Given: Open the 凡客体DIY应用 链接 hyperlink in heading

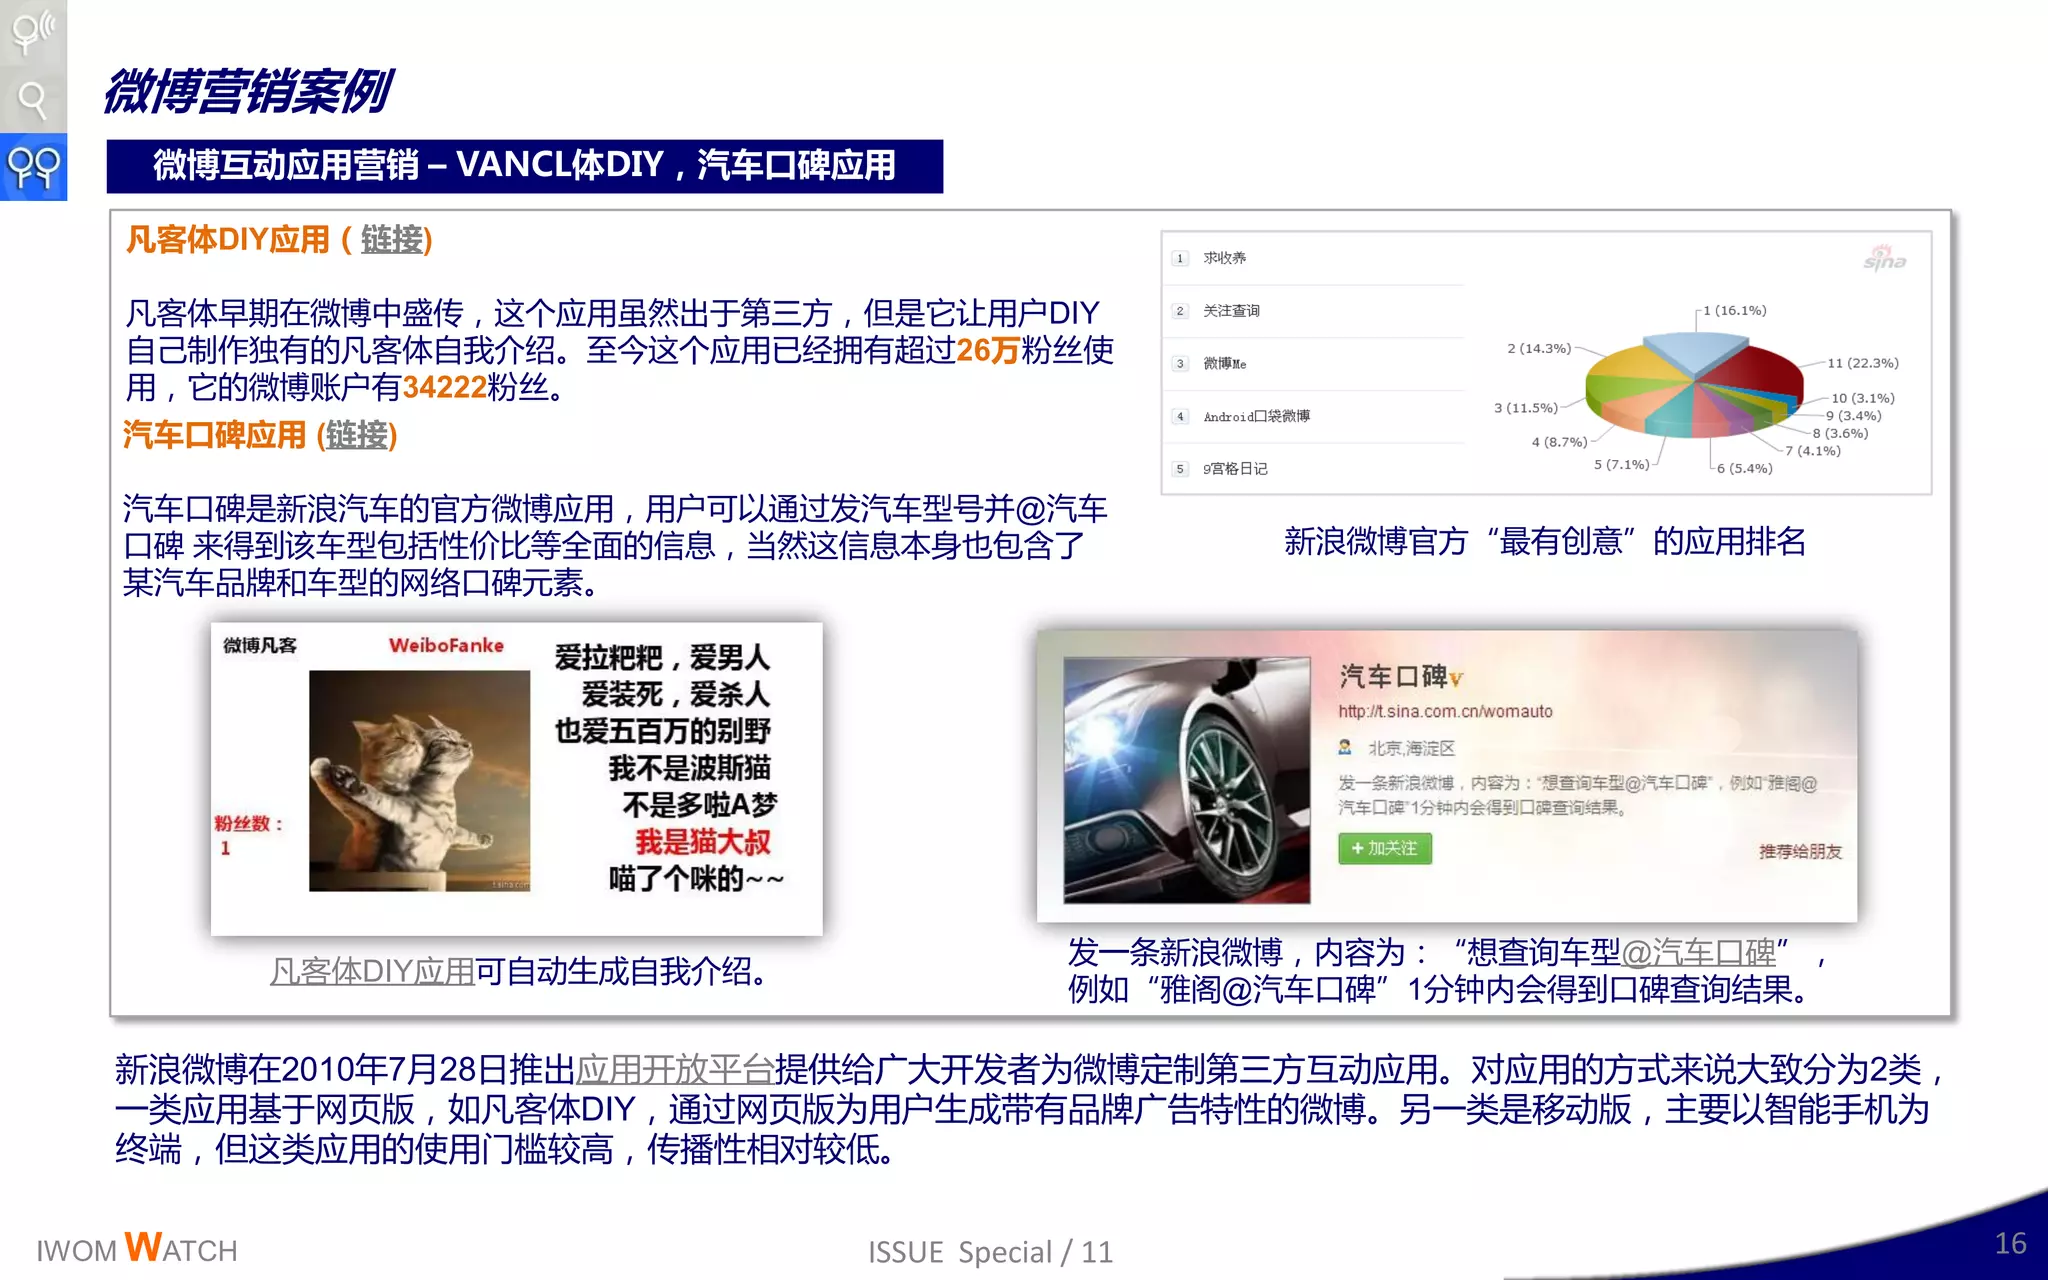Looking at the screenshot, I should (392, 240).
